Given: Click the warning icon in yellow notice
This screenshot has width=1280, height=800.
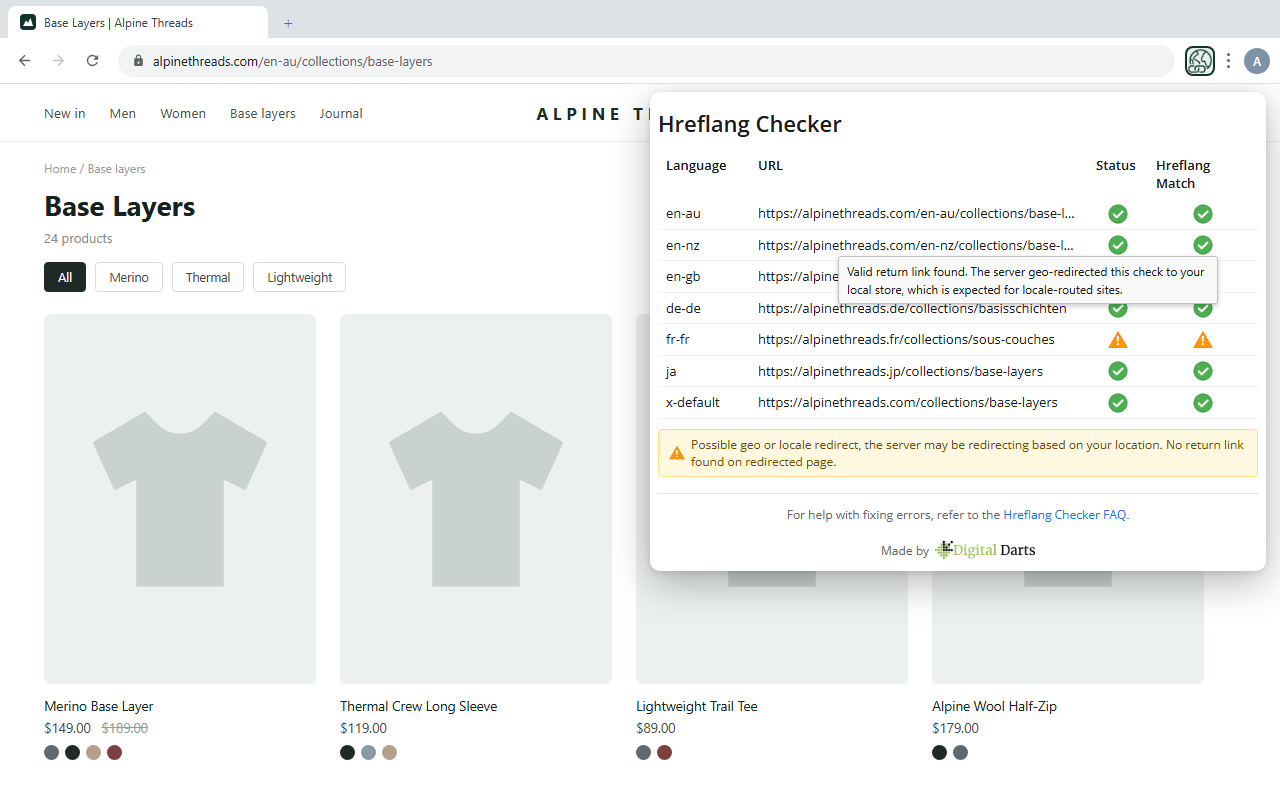Looking at the screenshot, I should [x=677, y=453].
